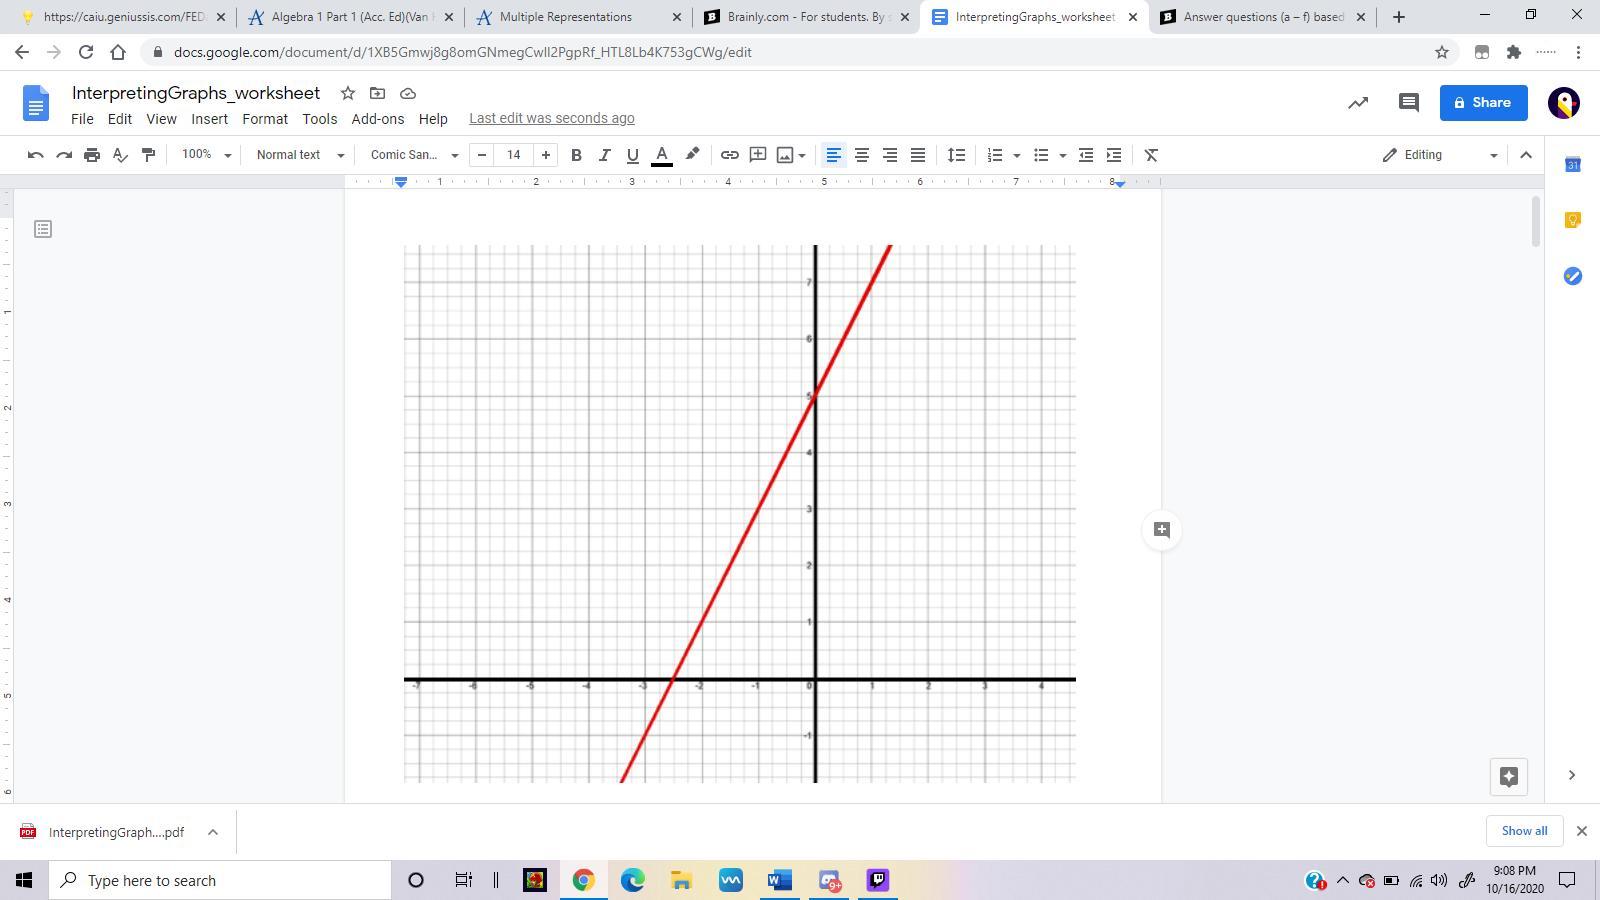Open 'Last edit was seconds ago' history

point(552,118)
